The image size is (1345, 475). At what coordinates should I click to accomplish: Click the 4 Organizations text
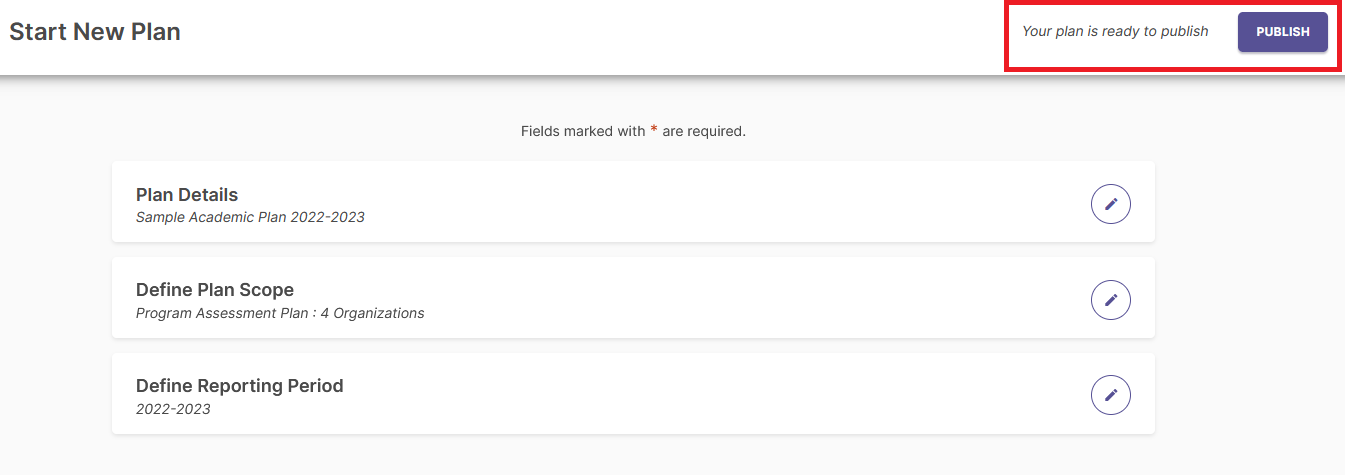[x=372, y=313]
